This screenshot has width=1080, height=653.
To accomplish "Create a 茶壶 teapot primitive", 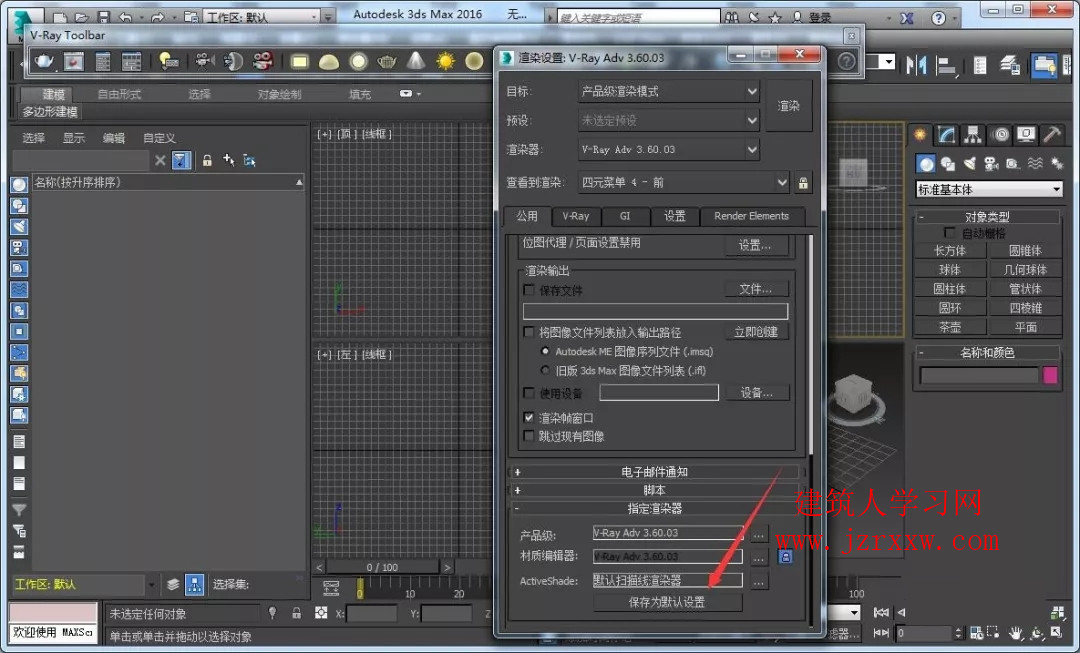I will 951,327.
